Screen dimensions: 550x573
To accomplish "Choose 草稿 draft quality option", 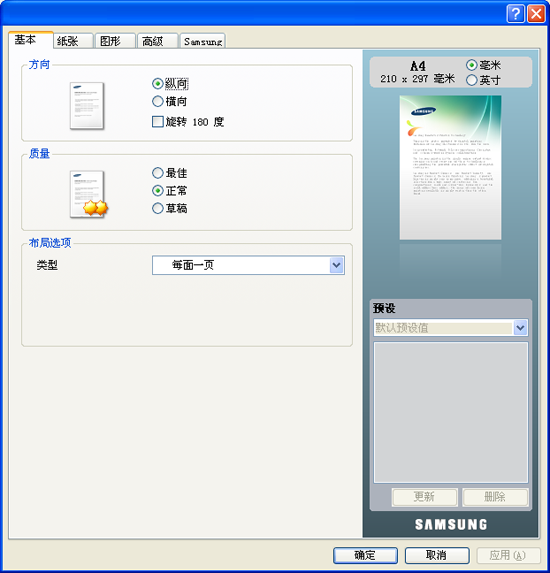I will [x=170, y=208].
